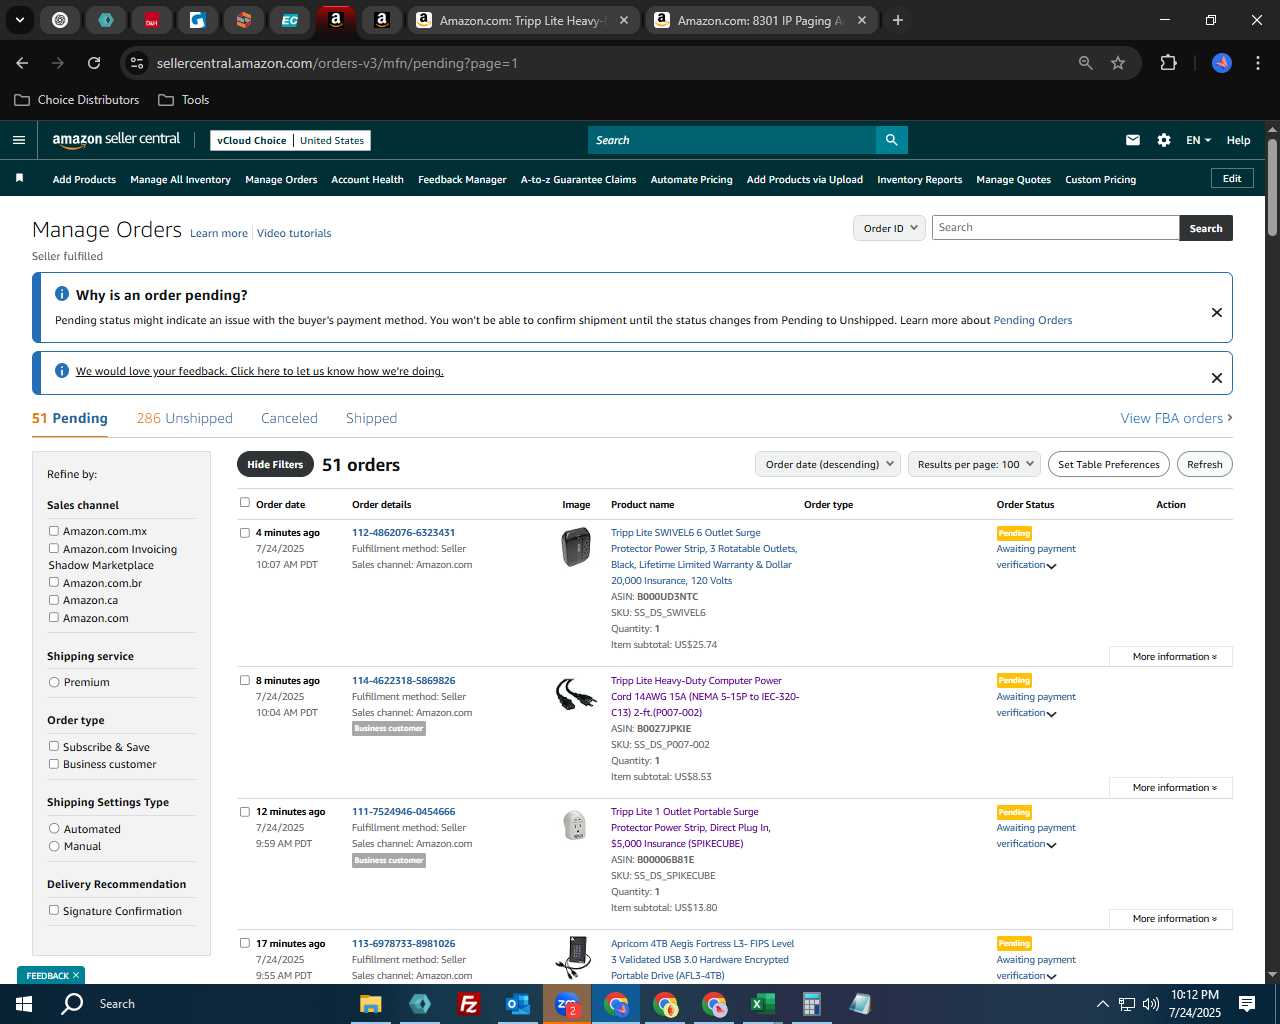Switch to the Shipped orders tab
The height and width of the screenshot is (1024, 1280).
click(x=371, y=418)
